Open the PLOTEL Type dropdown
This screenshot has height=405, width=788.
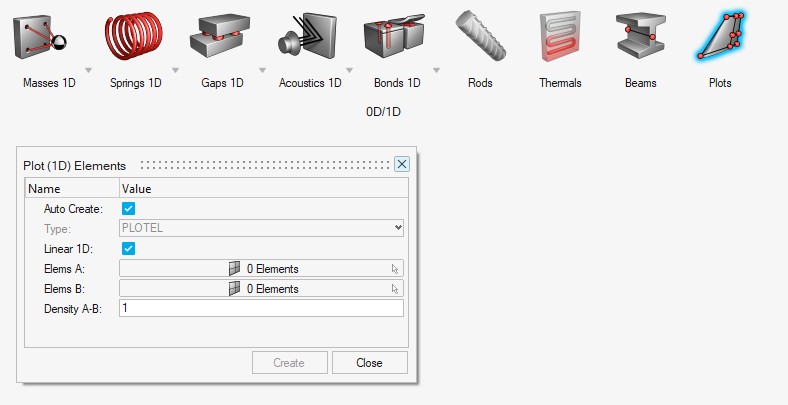point(261,228)
